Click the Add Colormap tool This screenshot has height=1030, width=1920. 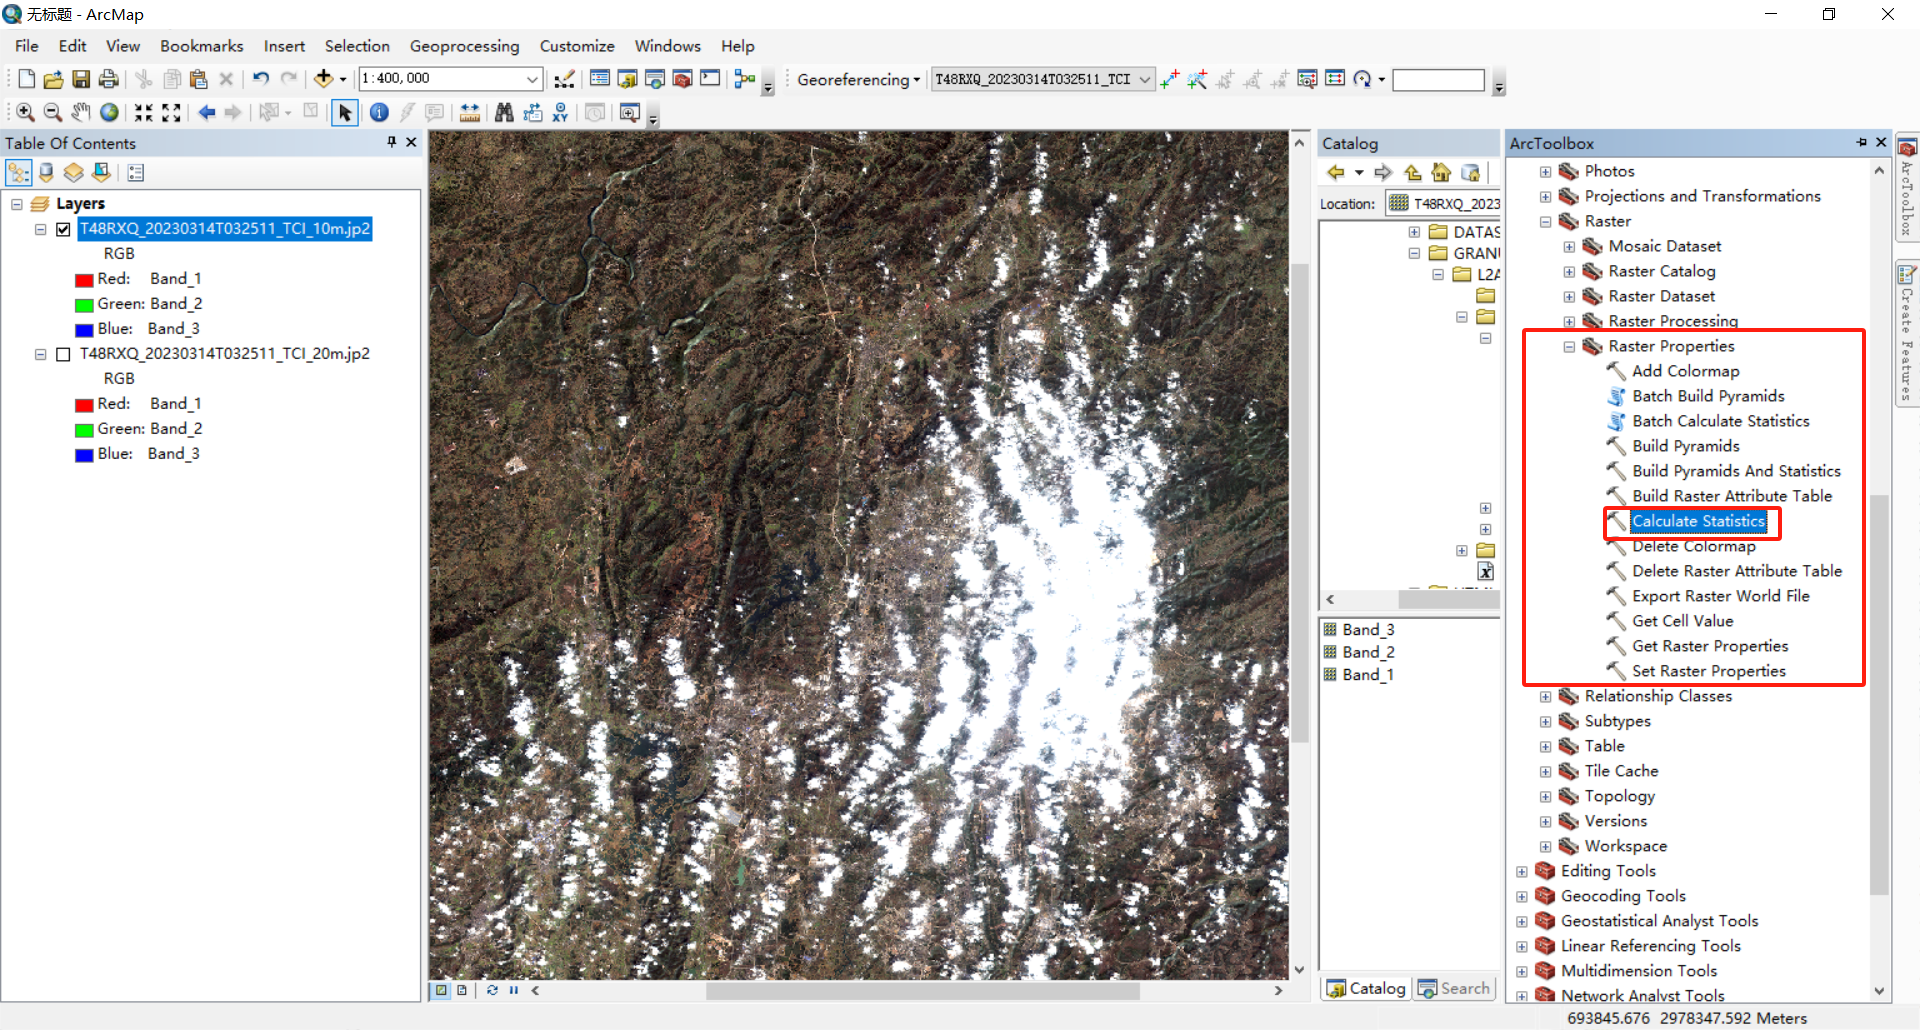[1686, 371]
